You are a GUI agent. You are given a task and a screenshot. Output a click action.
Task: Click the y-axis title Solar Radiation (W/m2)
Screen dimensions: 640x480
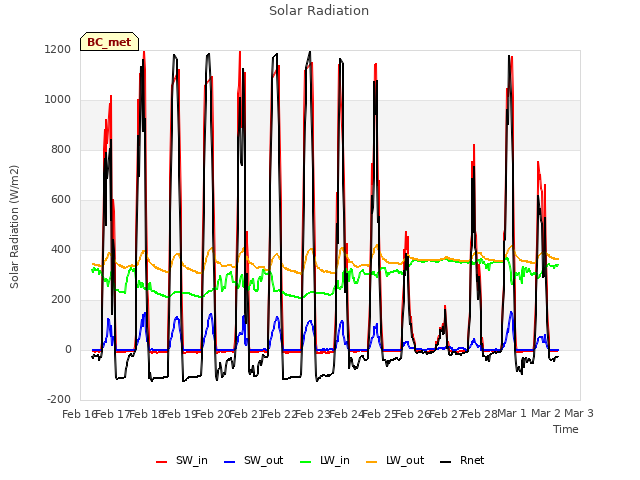(14, 227)
